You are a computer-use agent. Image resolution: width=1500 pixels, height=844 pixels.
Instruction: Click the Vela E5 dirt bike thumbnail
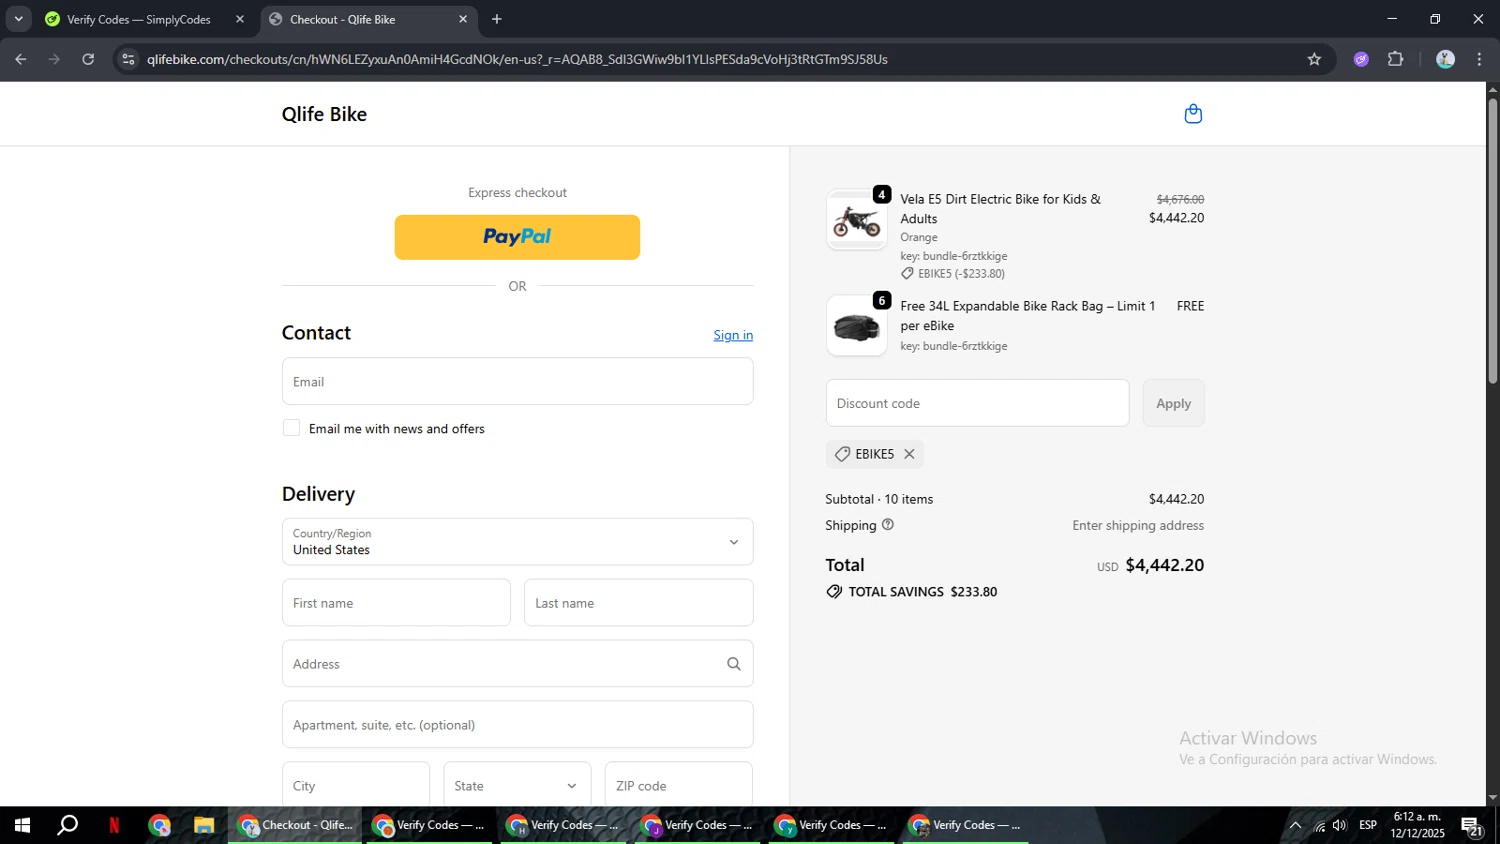(856, 220)
